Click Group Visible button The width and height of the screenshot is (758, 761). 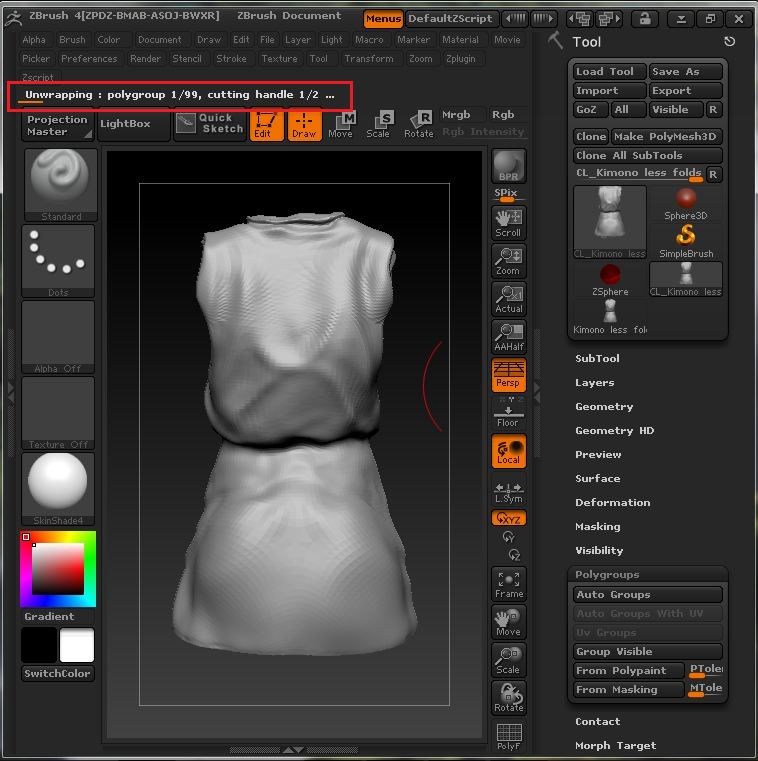click(647, 651)
